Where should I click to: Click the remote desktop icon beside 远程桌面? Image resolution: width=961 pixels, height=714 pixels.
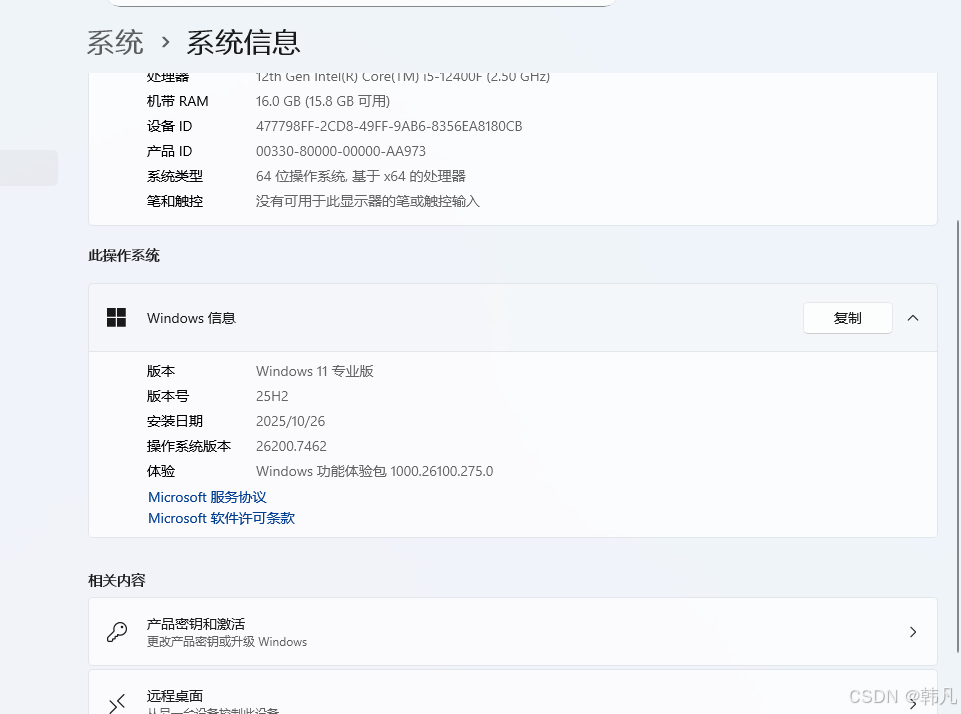point(116,704)
